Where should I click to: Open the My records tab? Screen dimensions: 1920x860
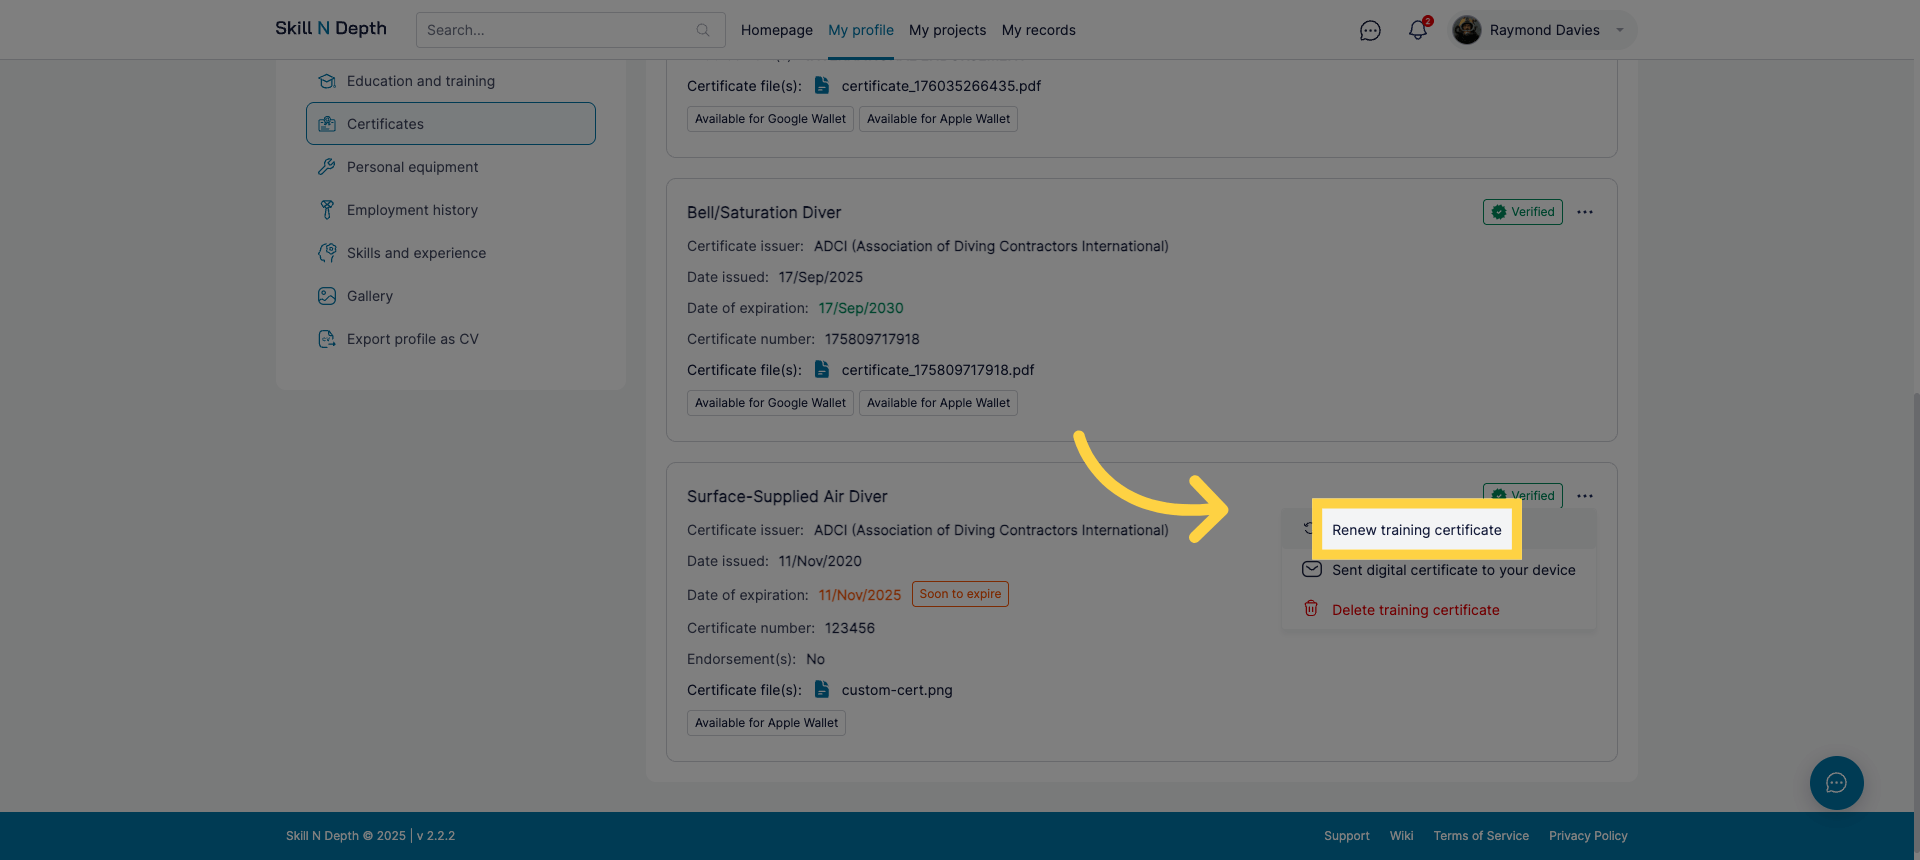pyautogui.click(x=1038, y=30)
